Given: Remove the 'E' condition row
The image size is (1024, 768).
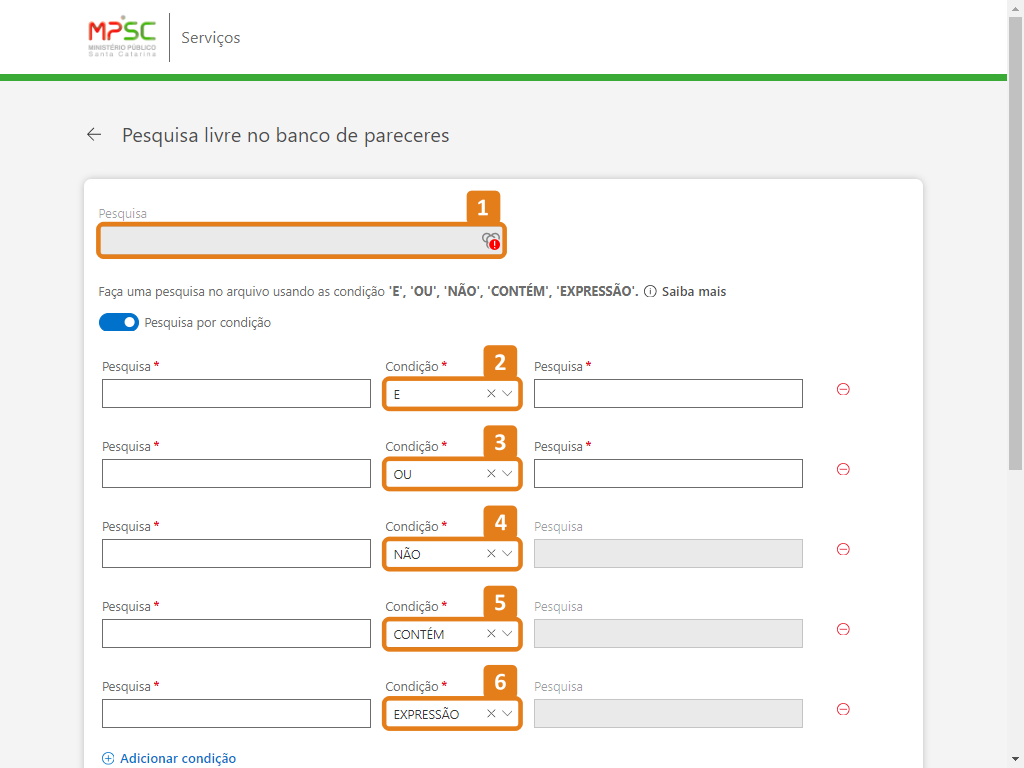Looking at the screenshot, I should tap(843, 390).
